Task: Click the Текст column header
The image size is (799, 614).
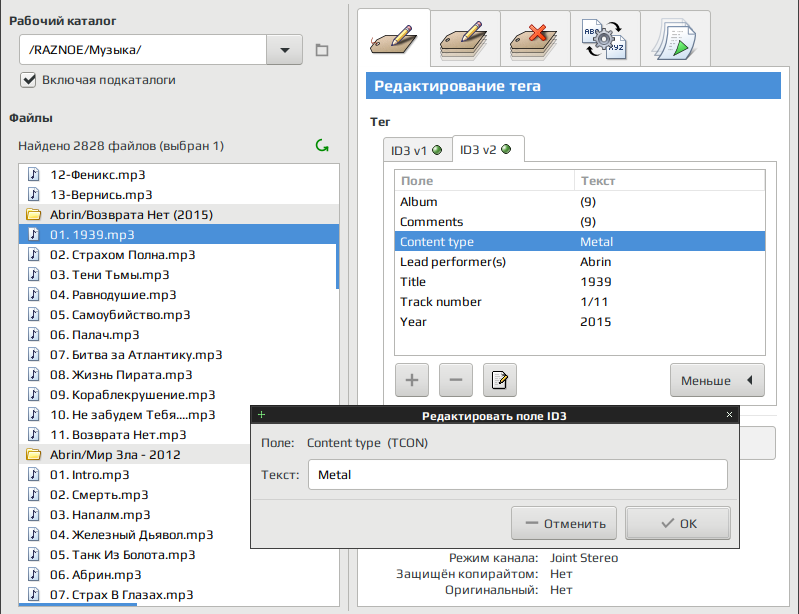Action: tap(670, 181)
